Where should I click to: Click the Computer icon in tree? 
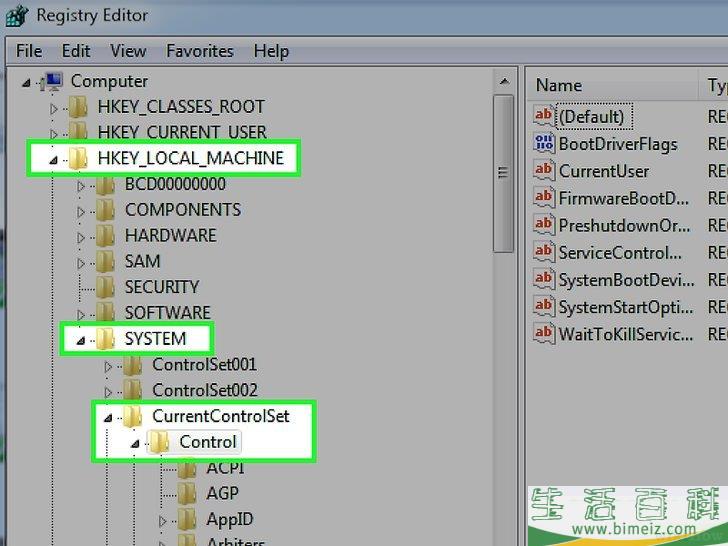52,82
